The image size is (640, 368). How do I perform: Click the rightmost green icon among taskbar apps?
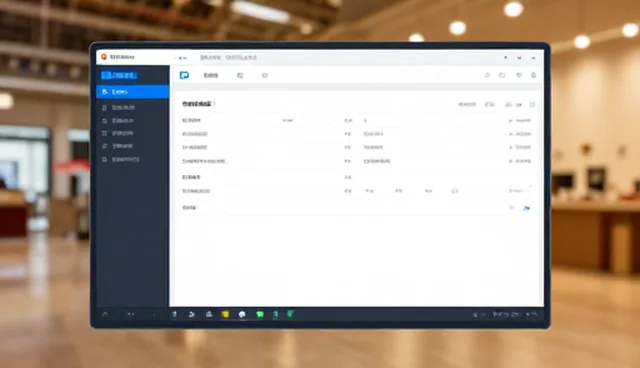(x=290, y=314)
